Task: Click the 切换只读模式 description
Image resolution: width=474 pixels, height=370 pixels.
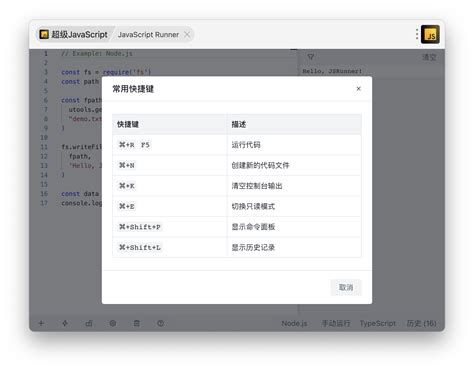Action: [253, 206]
